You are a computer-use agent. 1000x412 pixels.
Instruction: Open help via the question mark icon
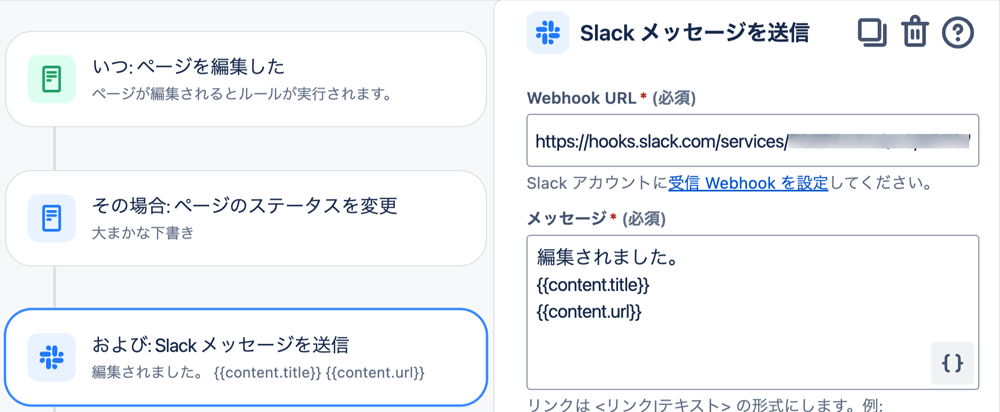coord(958,33)
